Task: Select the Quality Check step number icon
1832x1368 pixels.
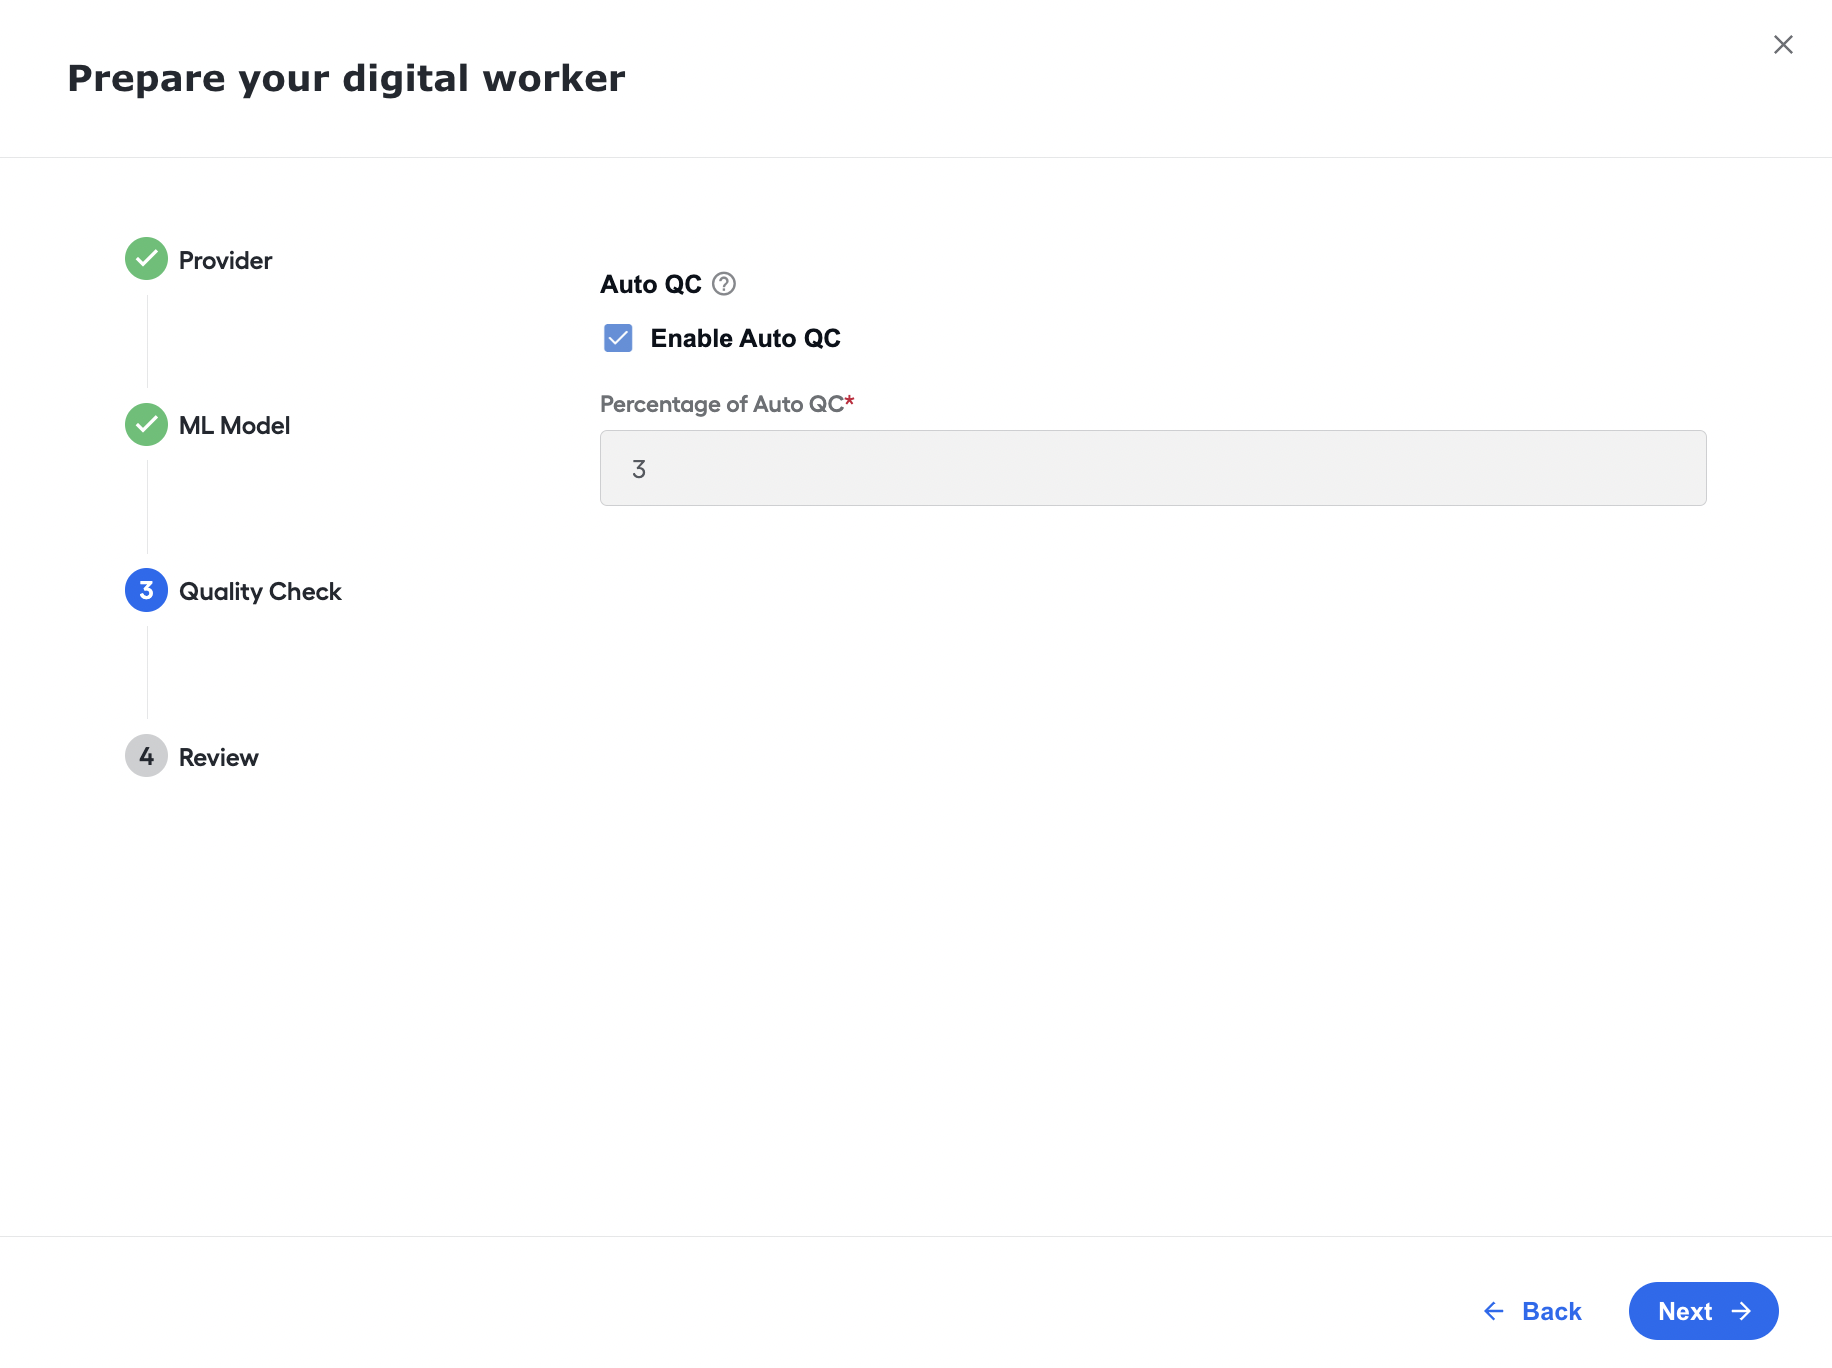Action: click(x=146, y=591)
